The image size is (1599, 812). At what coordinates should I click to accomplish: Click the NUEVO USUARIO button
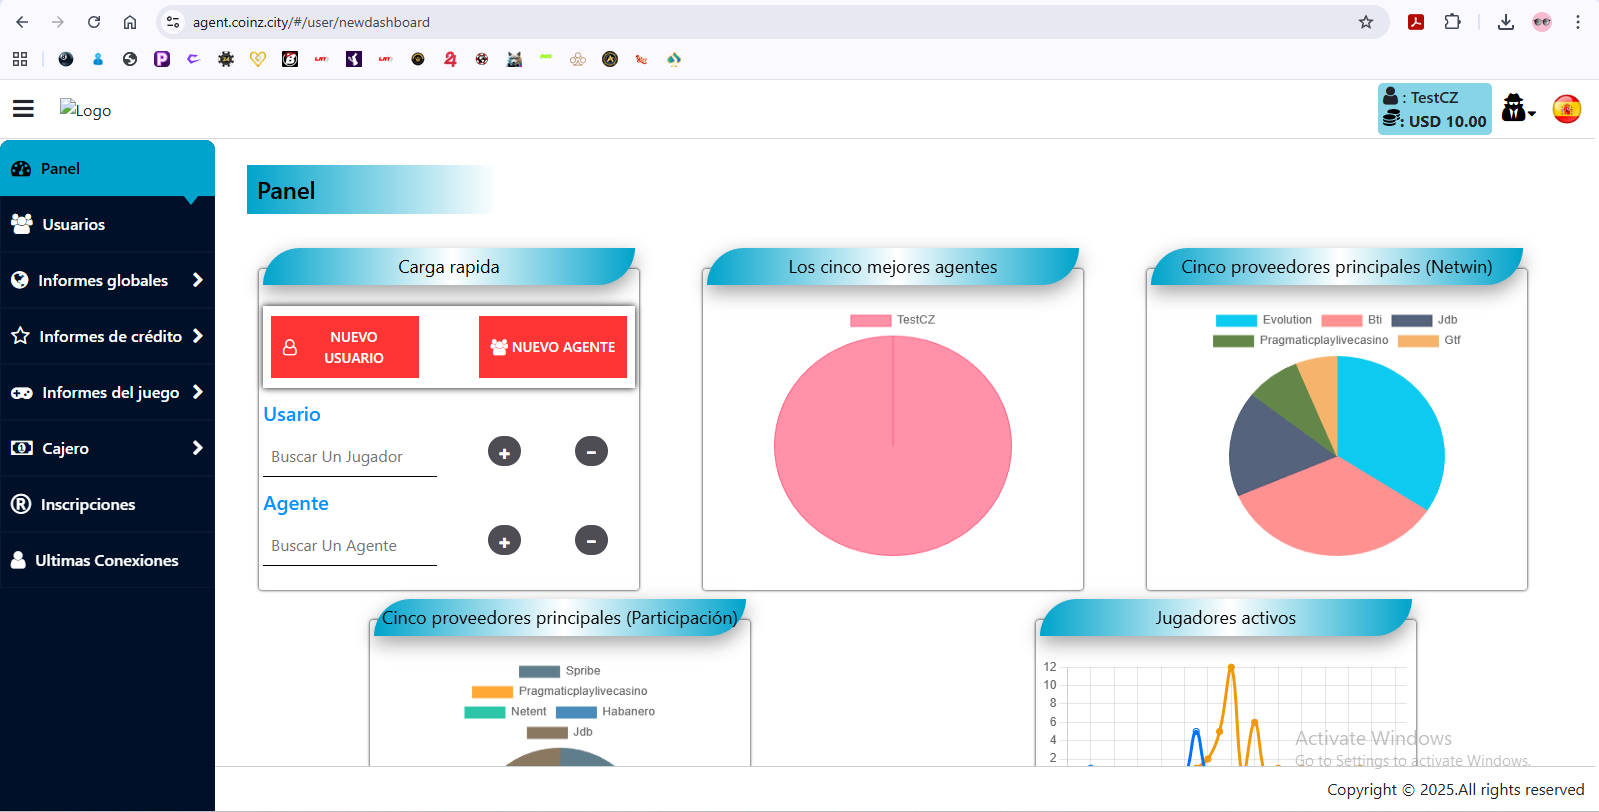pos(345,347)
